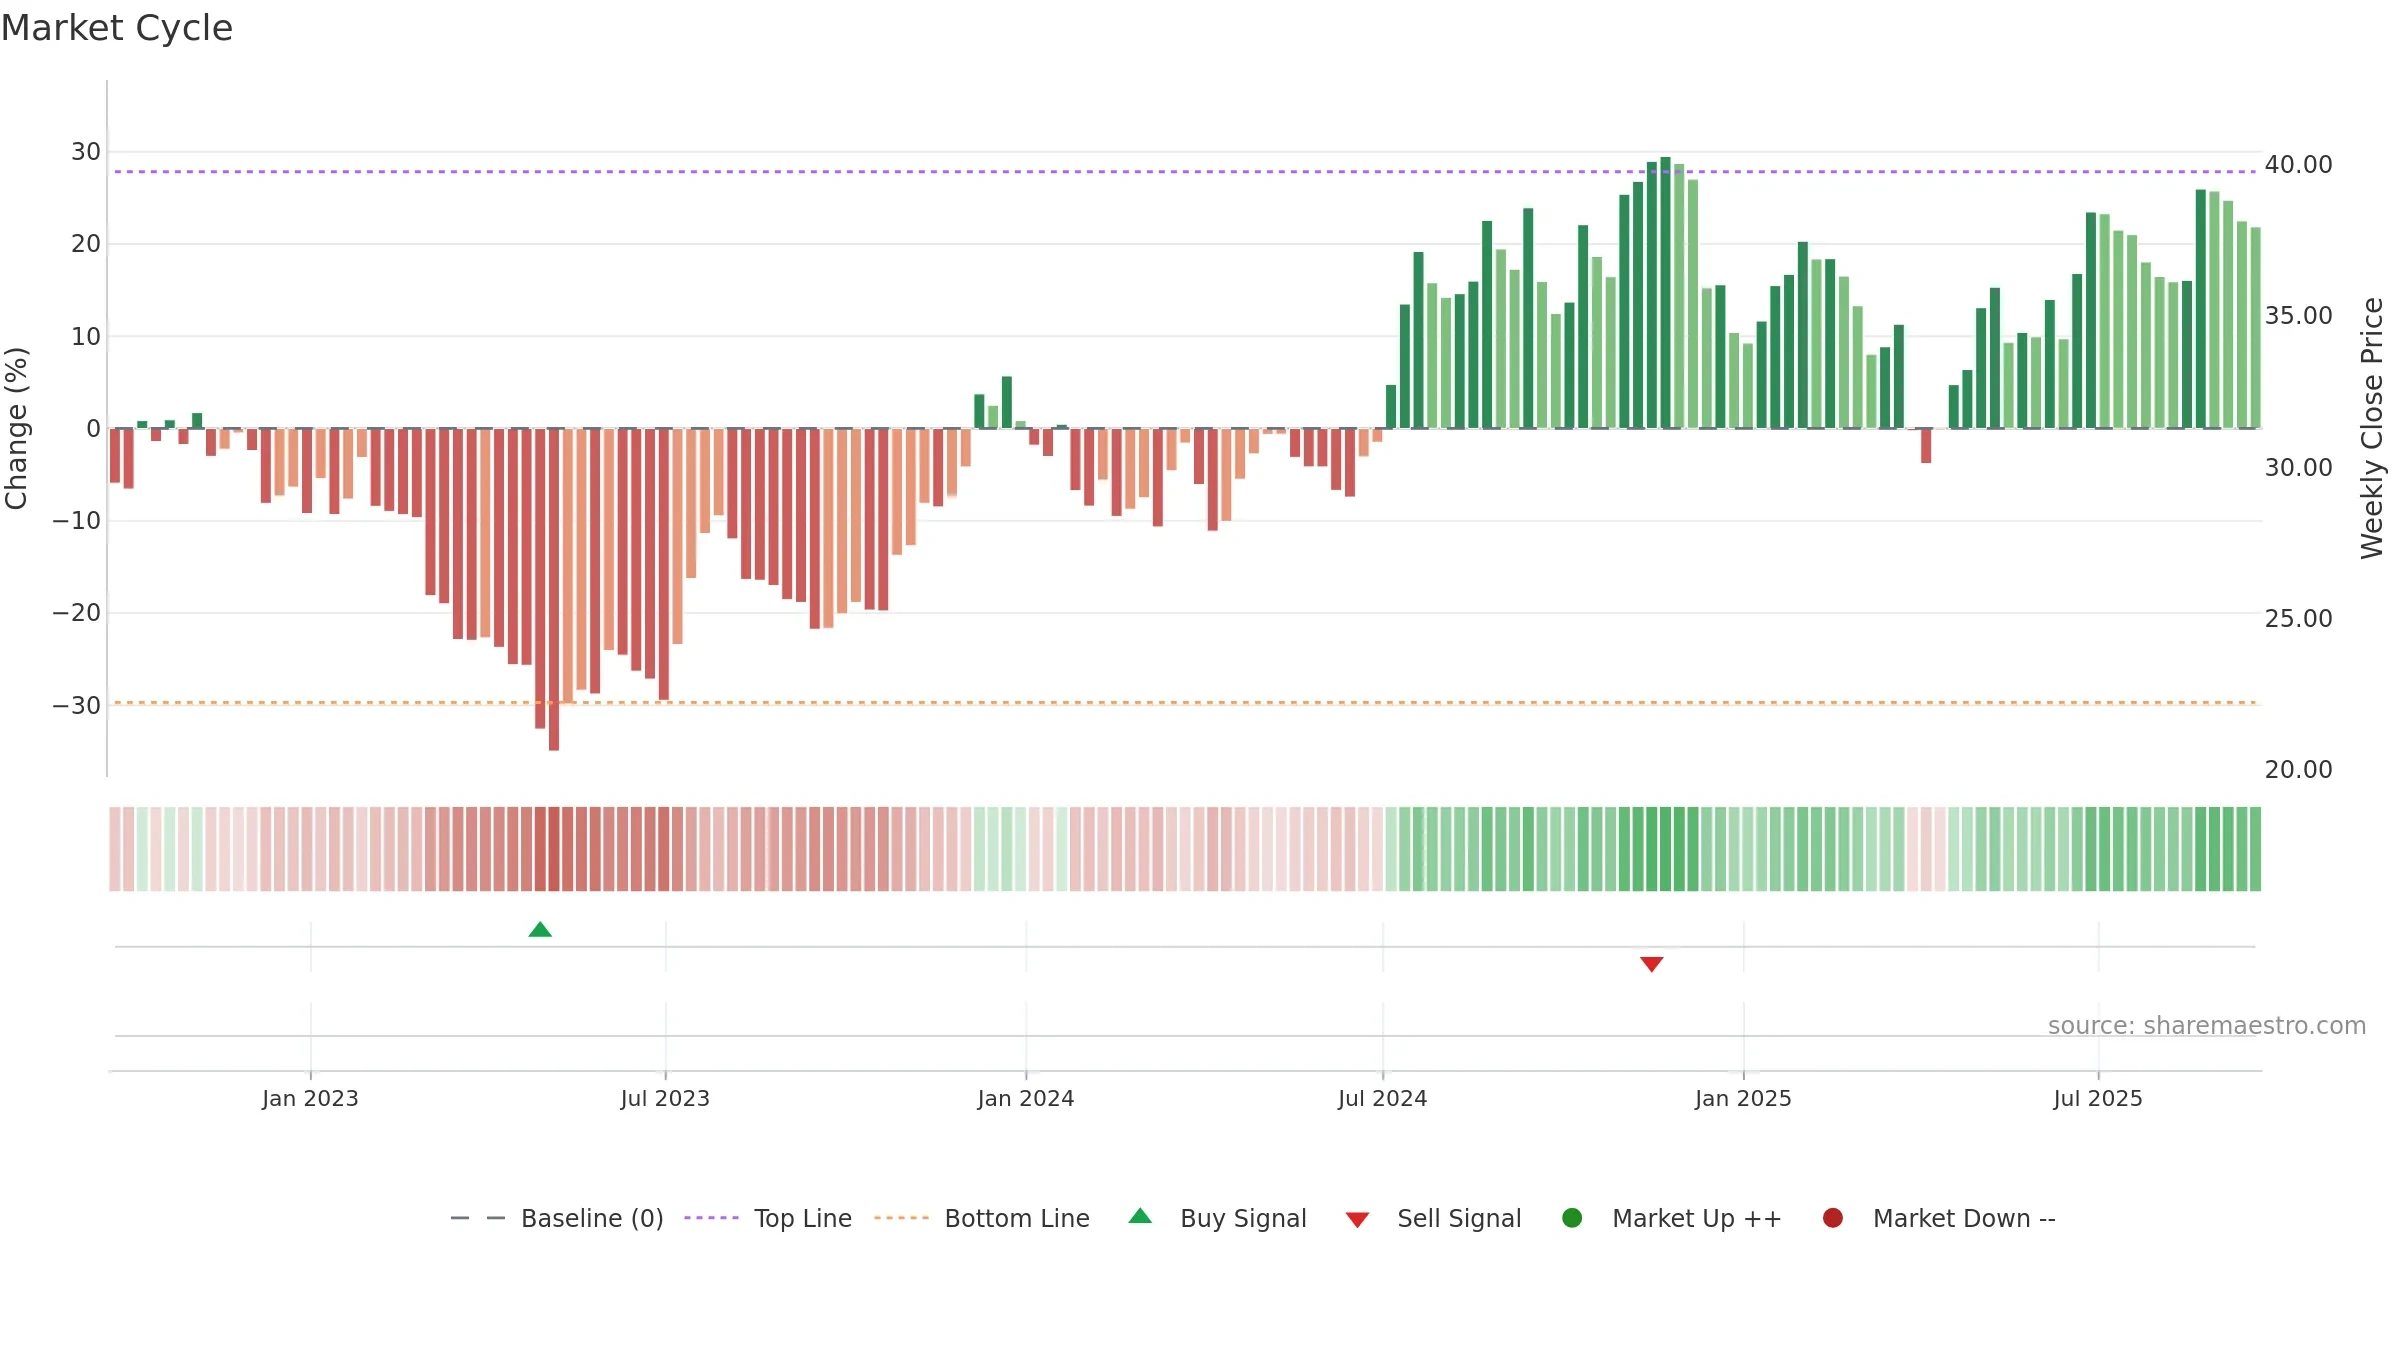
Task: Click the Buy Signal triangle icon in legend
Action: click(1140, 1217)
